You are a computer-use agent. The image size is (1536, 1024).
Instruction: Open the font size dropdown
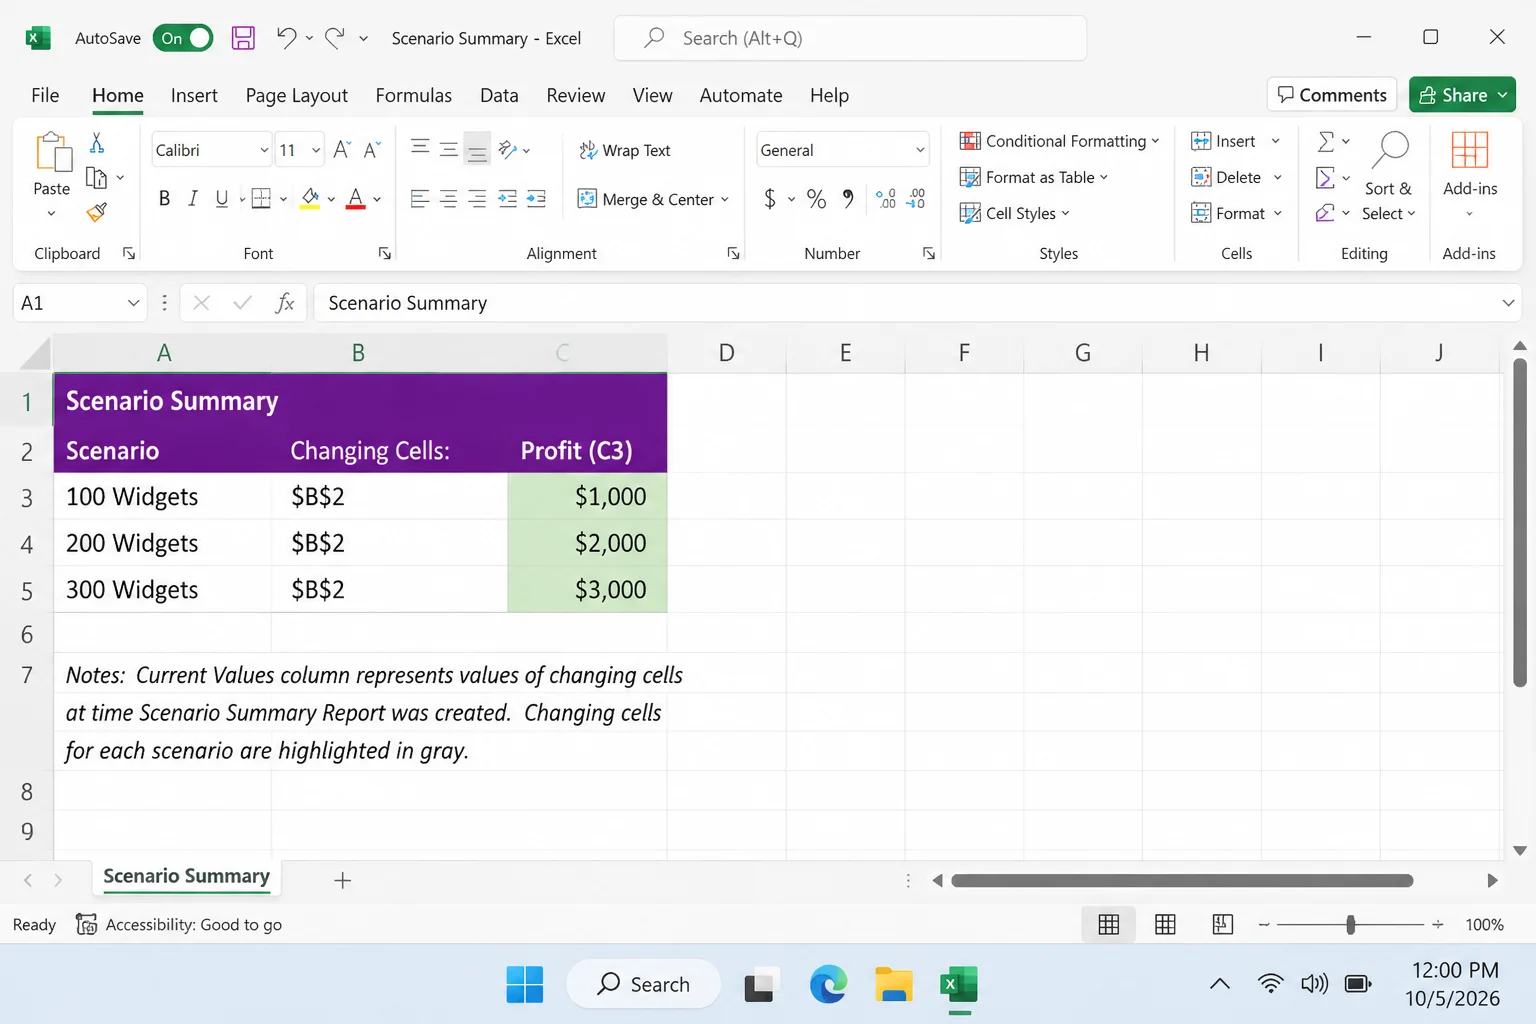click(x=316, y=150)
